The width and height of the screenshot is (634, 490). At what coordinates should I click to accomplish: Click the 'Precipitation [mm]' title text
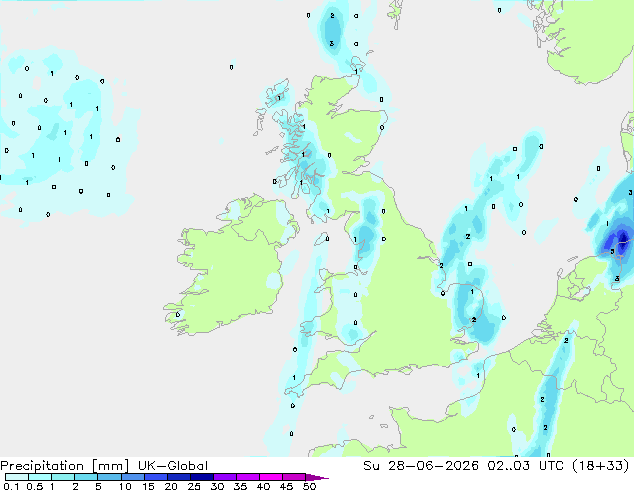tap(65, 466)
